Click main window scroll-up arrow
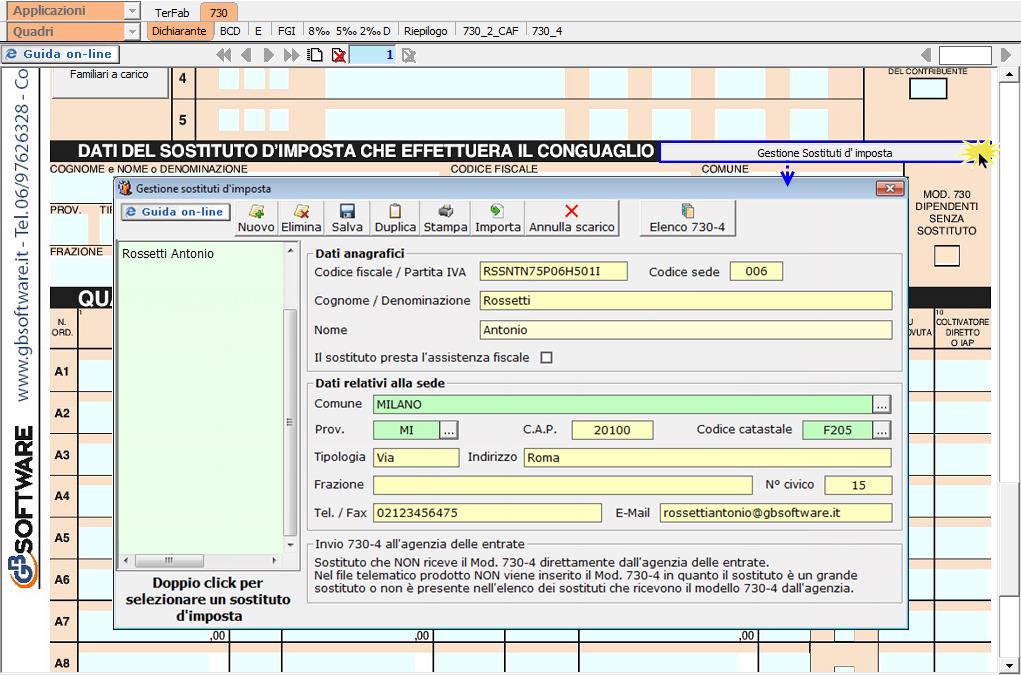This screenshot has height=675, width=1021. (1009, 75)
